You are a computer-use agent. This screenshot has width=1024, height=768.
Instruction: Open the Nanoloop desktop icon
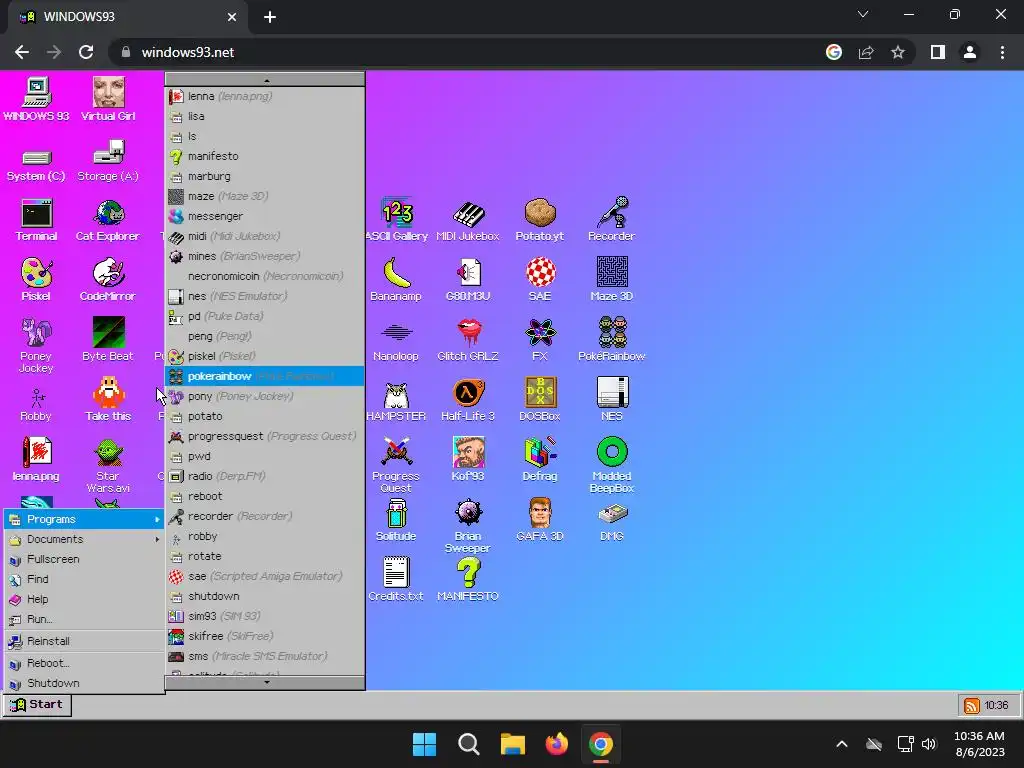[396, 342]
